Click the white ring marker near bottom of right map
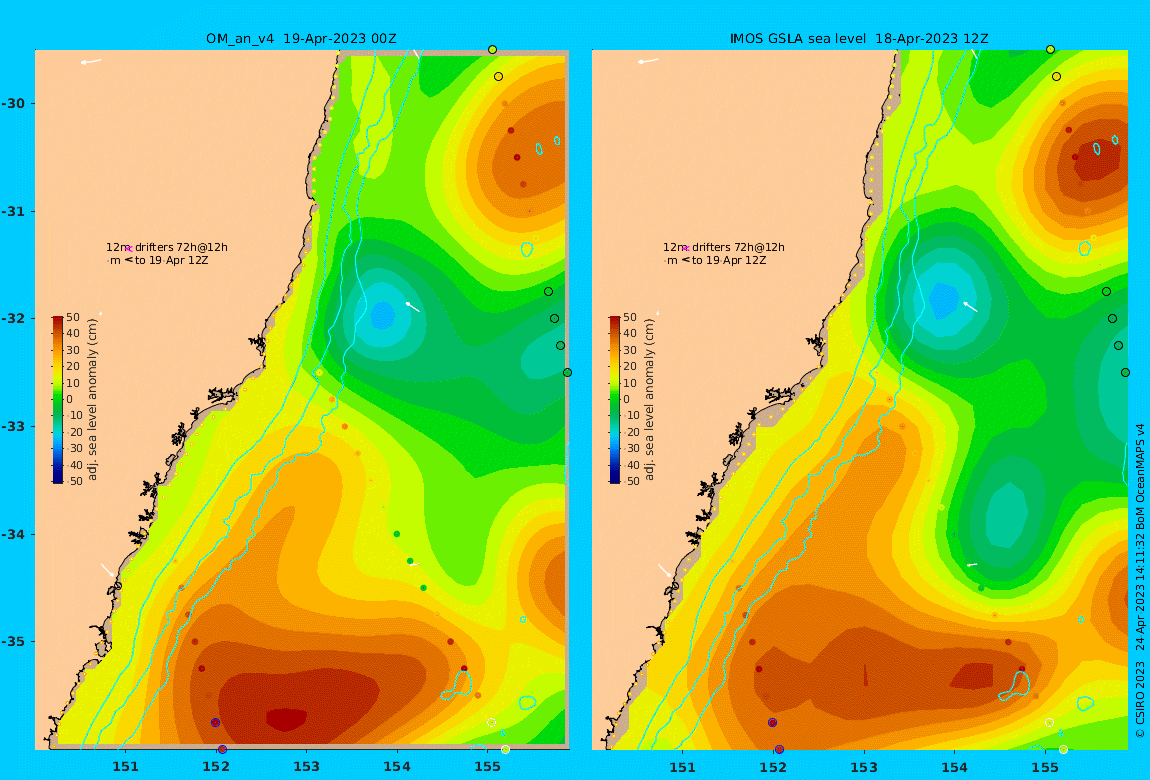This screenshot has width=1150, height=780. [1050, 723]
